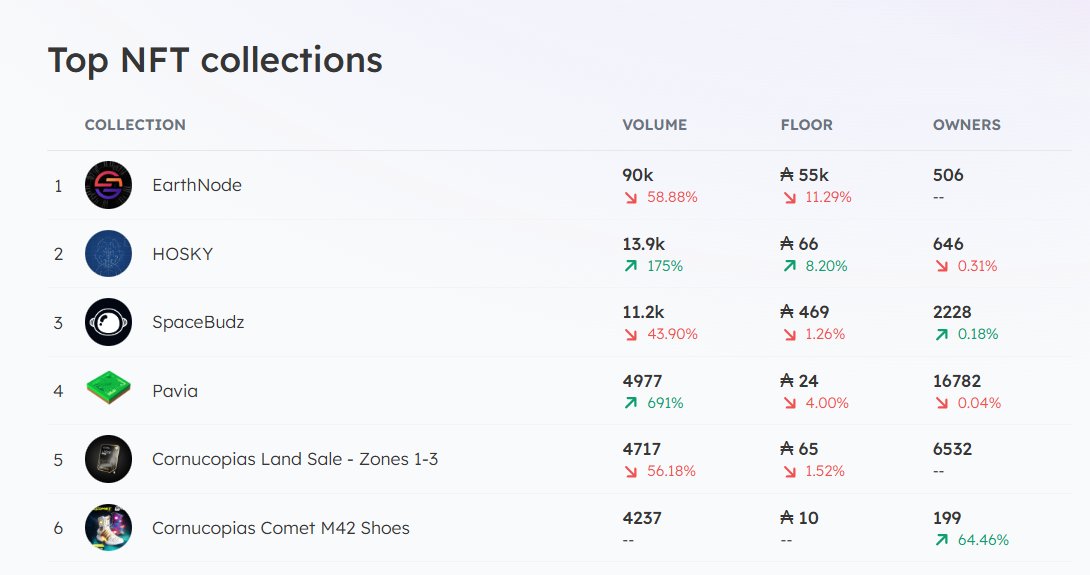Viewport: 1090px width, 575px height.
Task: Open the SpaceBudz astronaut icon
Action: (108, 322)
